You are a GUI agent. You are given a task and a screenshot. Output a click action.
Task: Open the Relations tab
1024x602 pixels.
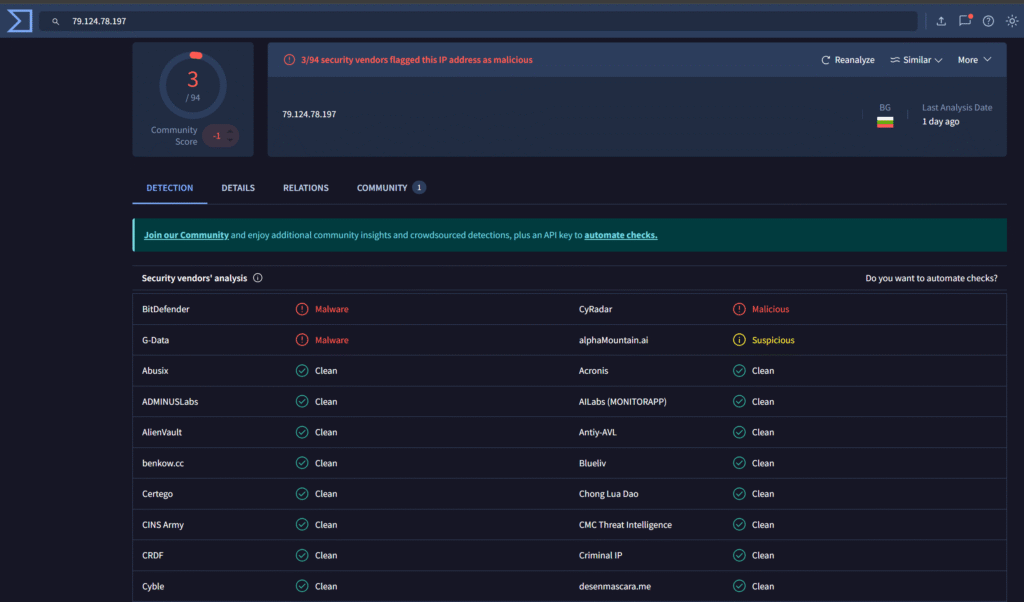pos(306,188)
